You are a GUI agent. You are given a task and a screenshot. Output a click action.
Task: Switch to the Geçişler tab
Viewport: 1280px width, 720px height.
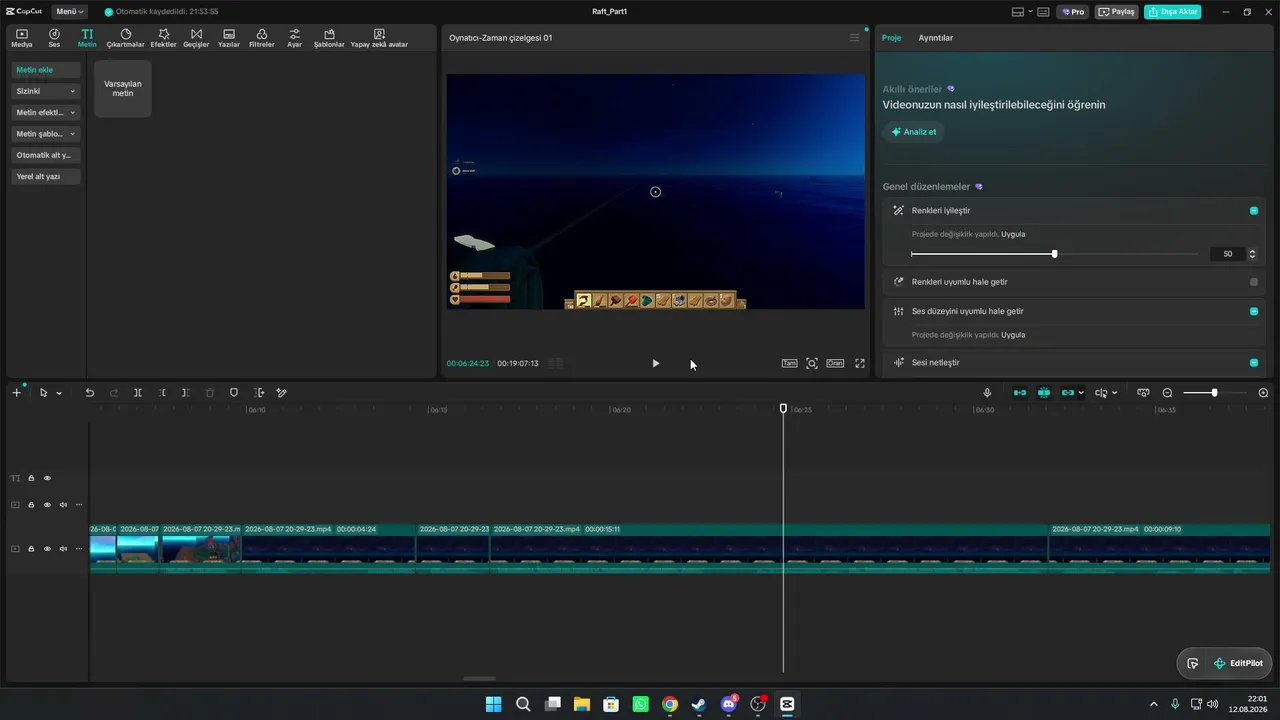[196, 38]
